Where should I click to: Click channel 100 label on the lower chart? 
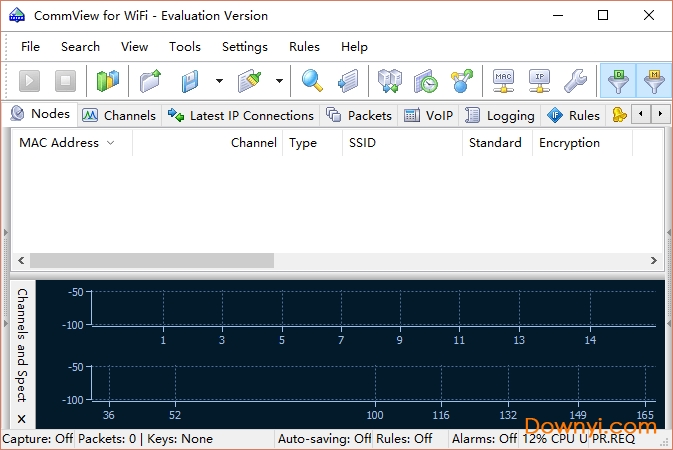(x=375, y=415)
